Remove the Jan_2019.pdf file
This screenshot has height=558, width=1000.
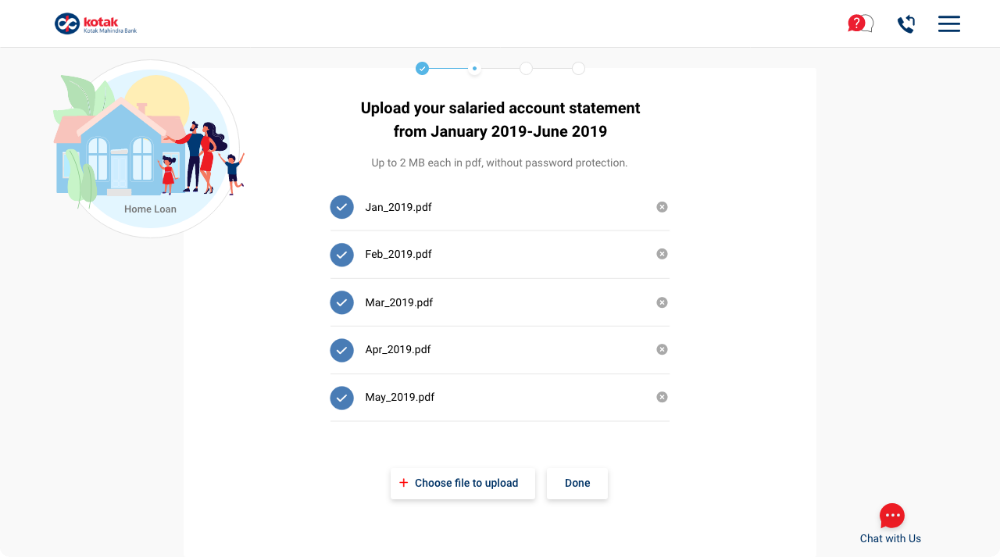[662, 207]
